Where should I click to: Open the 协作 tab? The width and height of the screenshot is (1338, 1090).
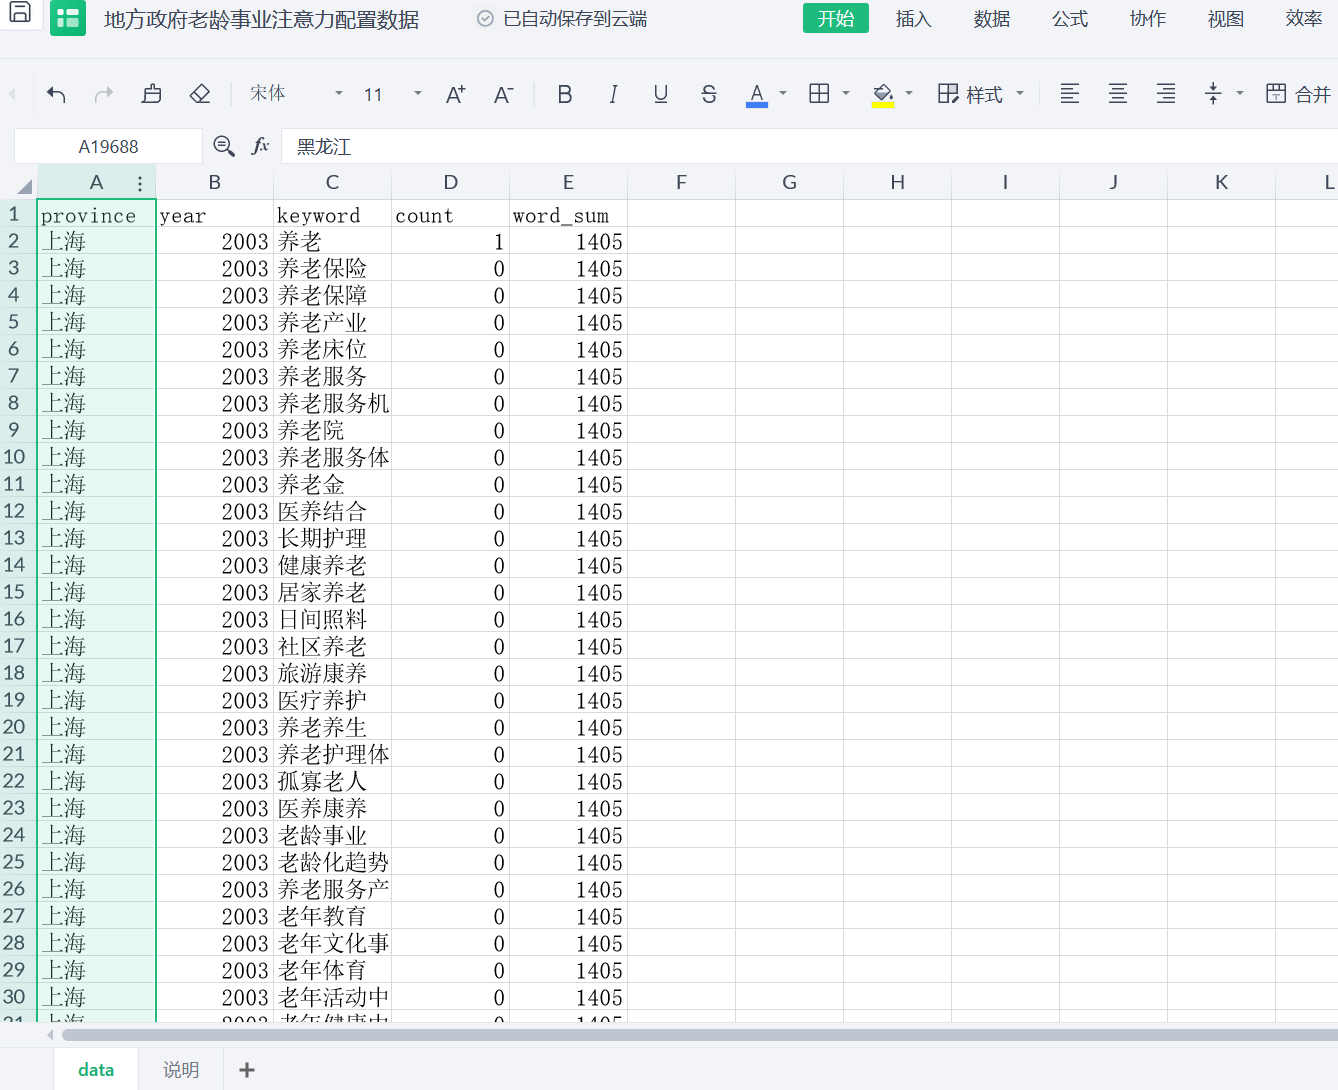pos(1147,19)
